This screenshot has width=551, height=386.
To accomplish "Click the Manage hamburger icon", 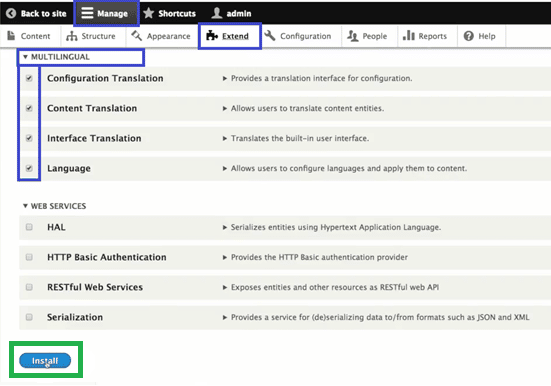I will 87,13.
